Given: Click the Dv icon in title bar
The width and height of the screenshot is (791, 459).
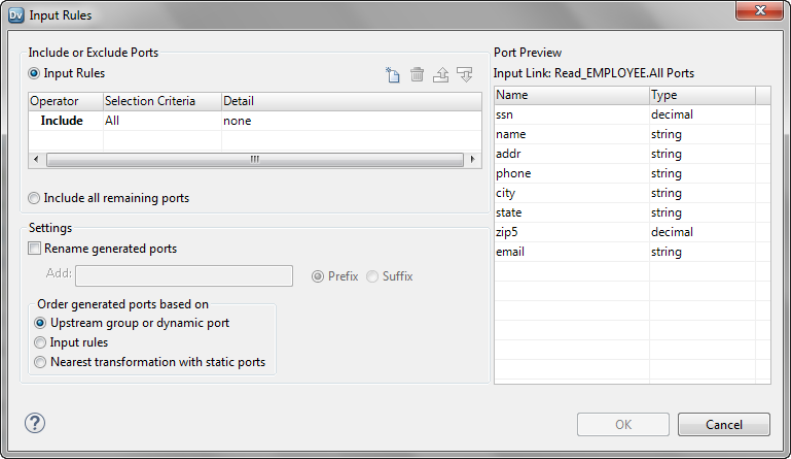Looking at the screenshot, I should 15,15.
